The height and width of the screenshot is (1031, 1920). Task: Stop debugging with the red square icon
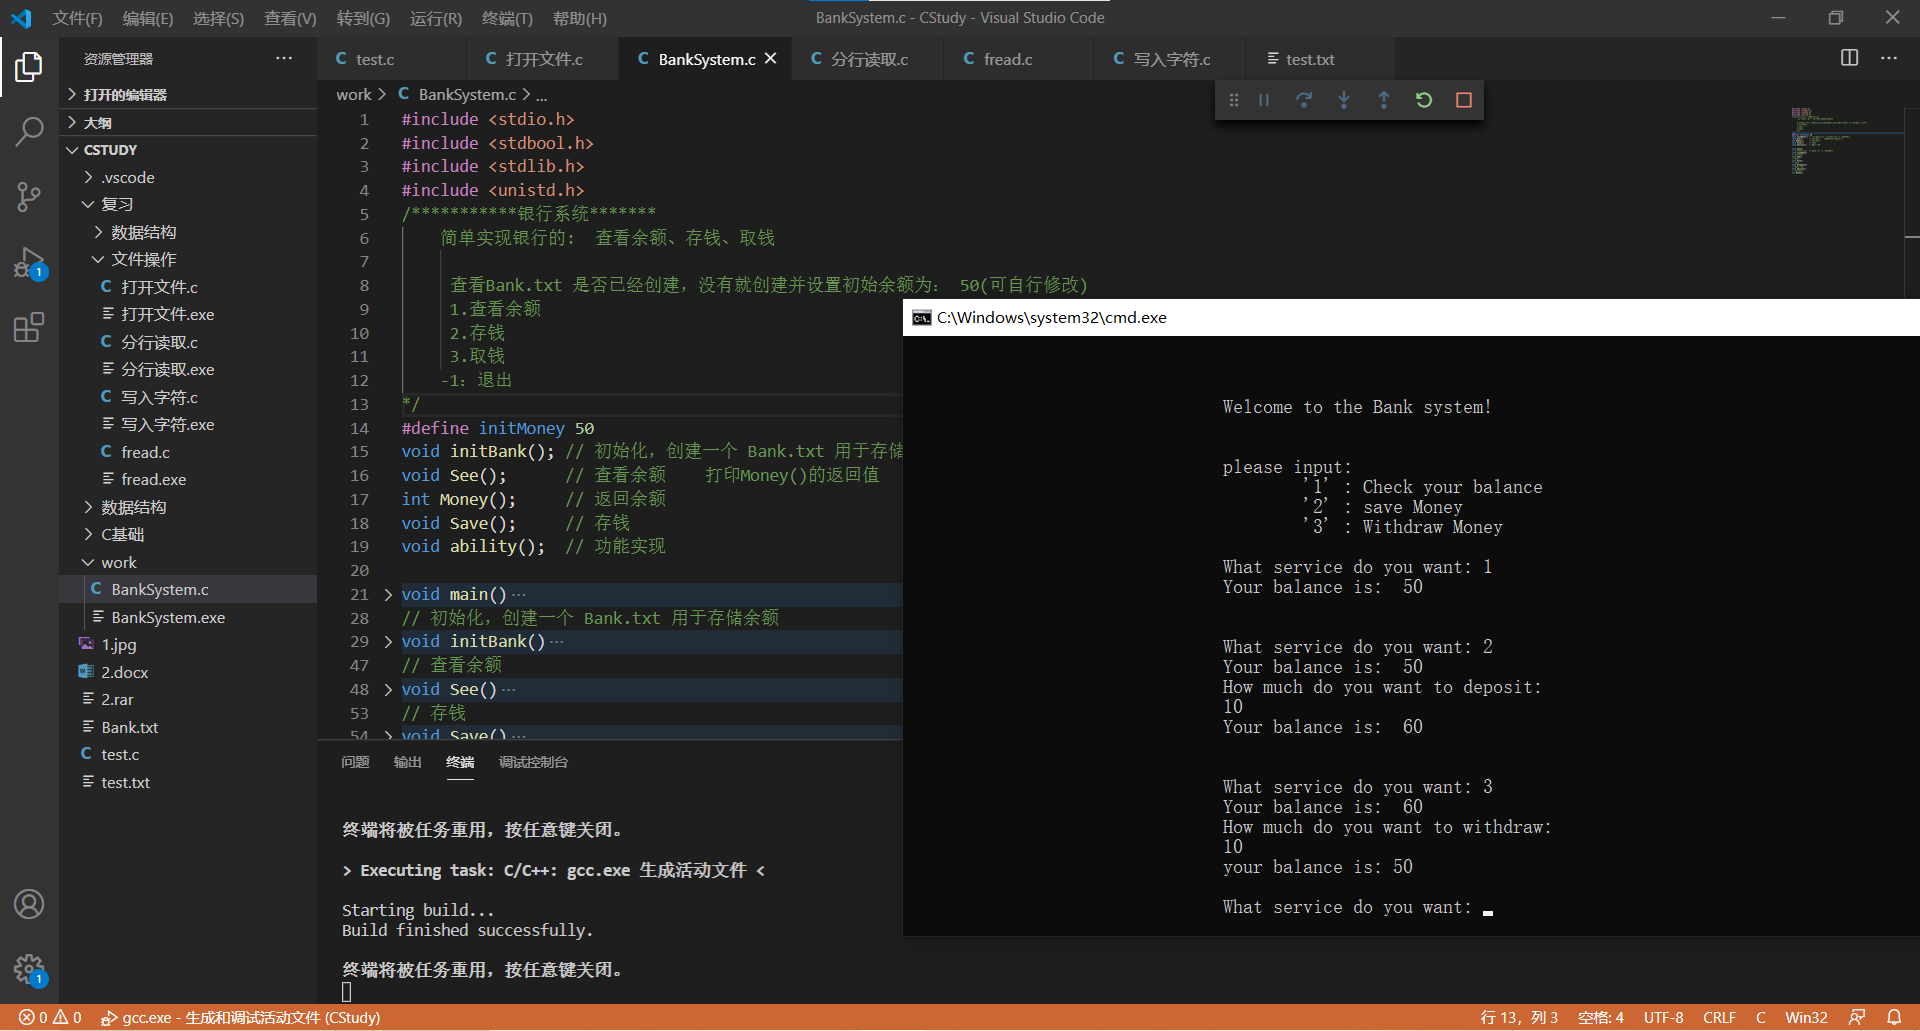(x=1464, y=100)
